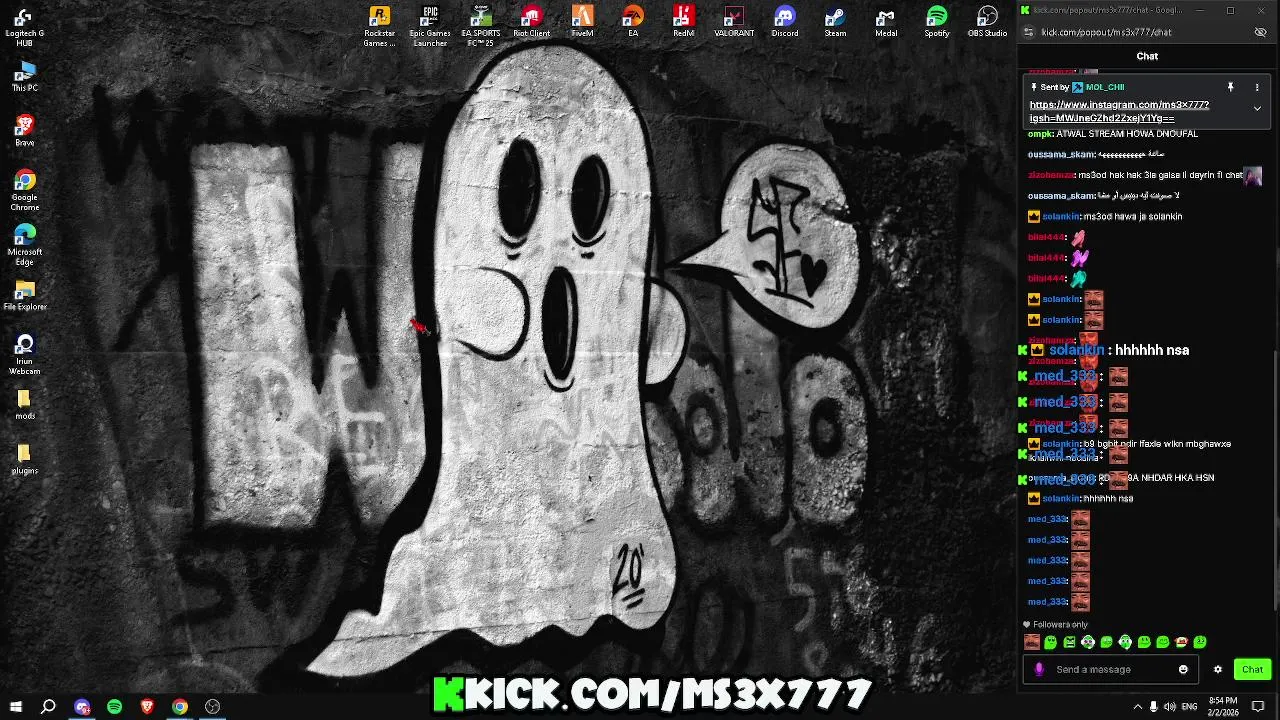The height and width of the screenshot is (720, 1280).
Task: Unpin the pinned message with pin icon
Action: pyautogui.click(x=1231, y=88)
